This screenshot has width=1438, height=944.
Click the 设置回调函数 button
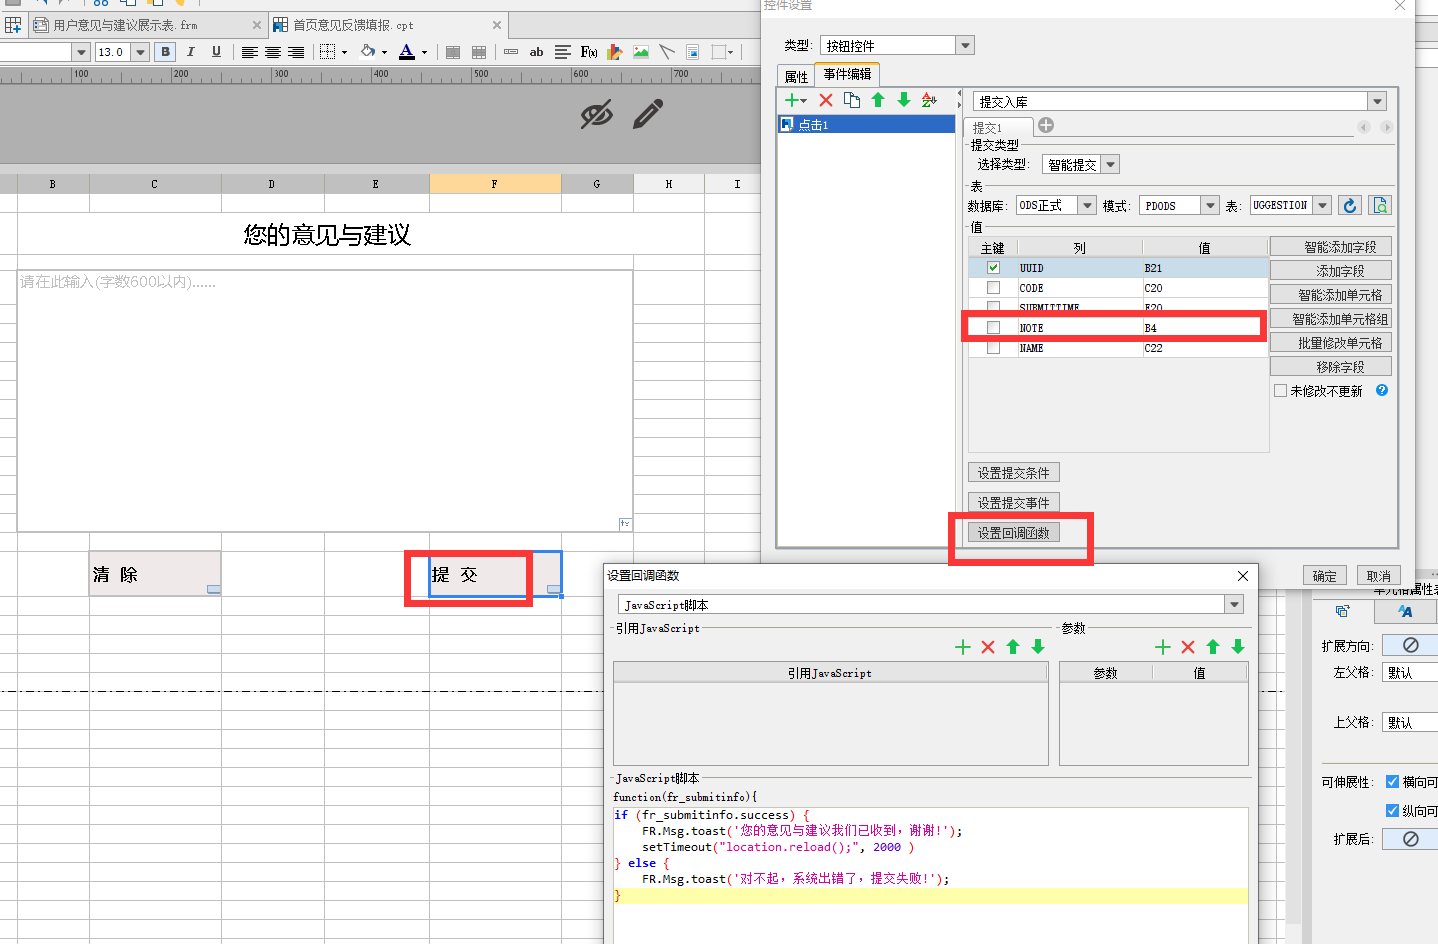point(1014,532)
